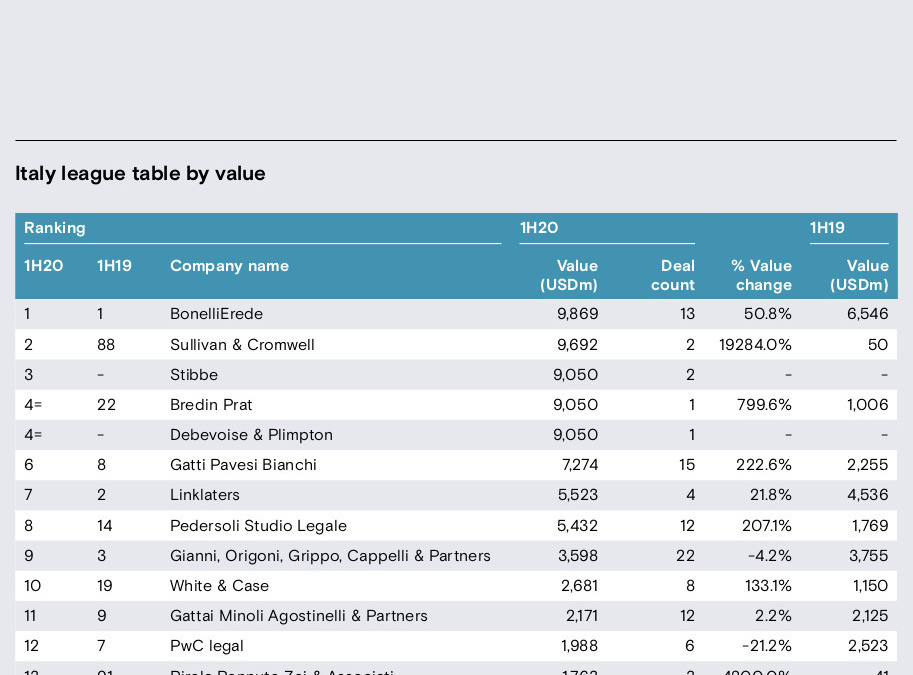Click the 'Italy league table by value' heading

pyautogui.click(x=140, y=174)
